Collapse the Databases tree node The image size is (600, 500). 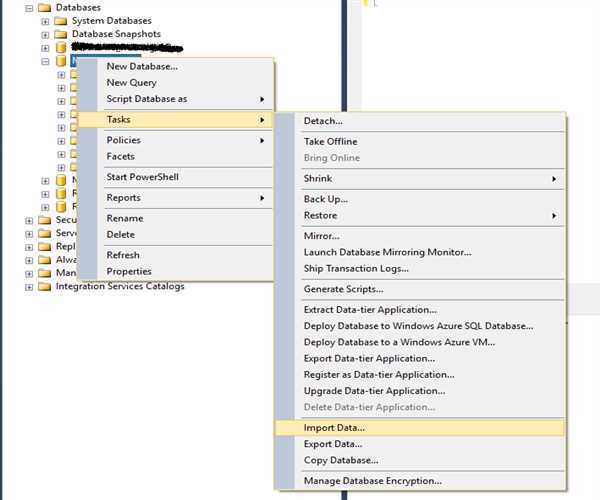(x=29, y=7)
